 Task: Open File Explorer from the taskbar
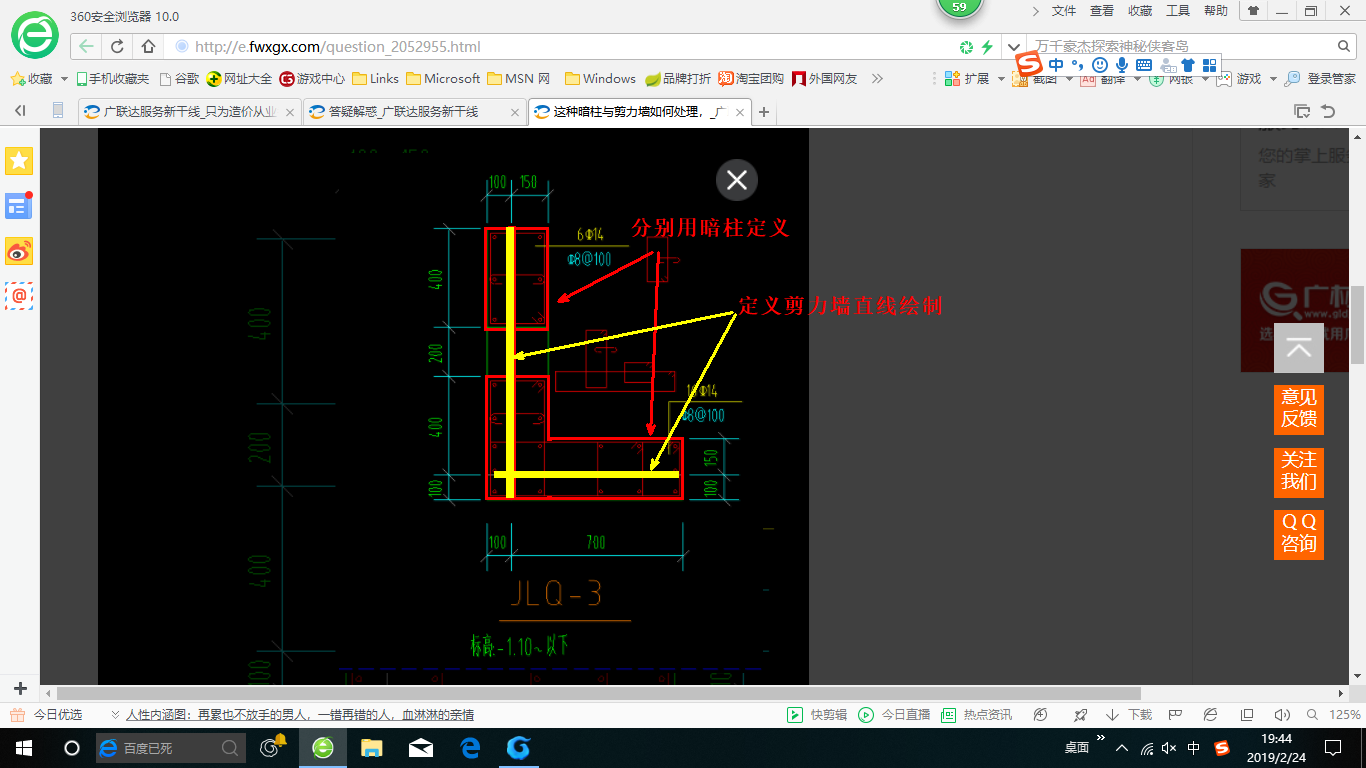pyautogui.click(x=371, y=747)
